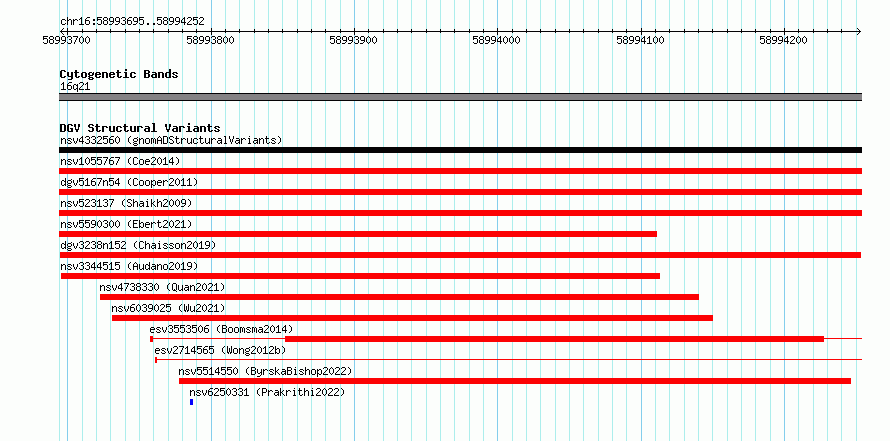Click ruler position 58993900
The height and width of the screenshot is (441, 890).
[354, 40]
